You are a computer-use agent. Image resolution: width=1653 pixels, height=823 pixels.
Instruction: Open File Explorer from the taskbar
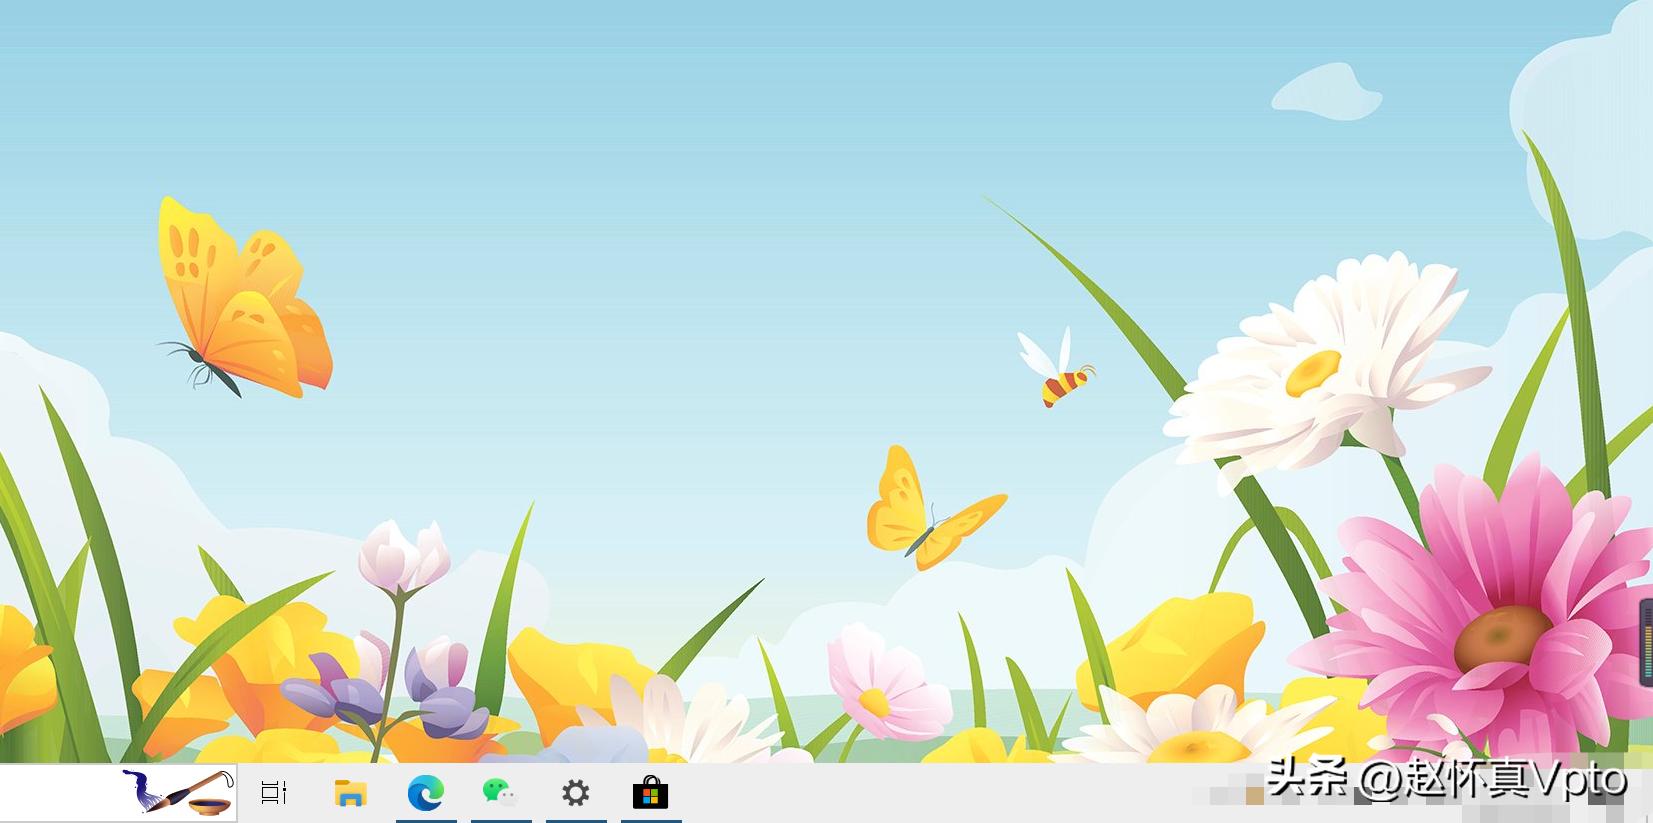click(350, 794)
